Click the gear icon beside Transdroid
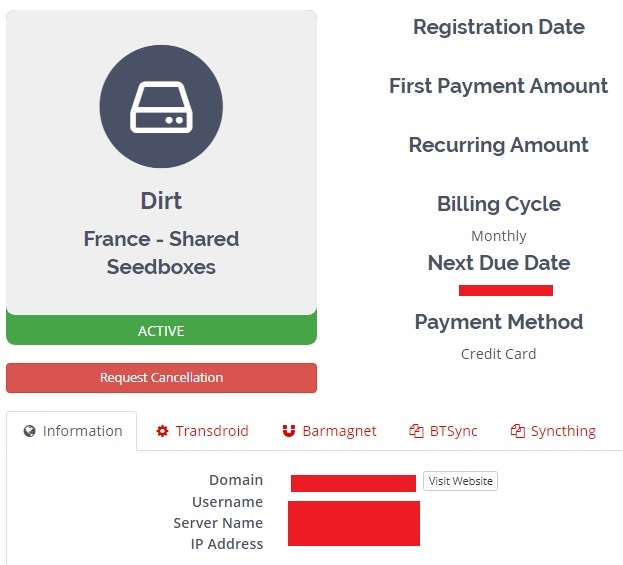 pos(162,431)
